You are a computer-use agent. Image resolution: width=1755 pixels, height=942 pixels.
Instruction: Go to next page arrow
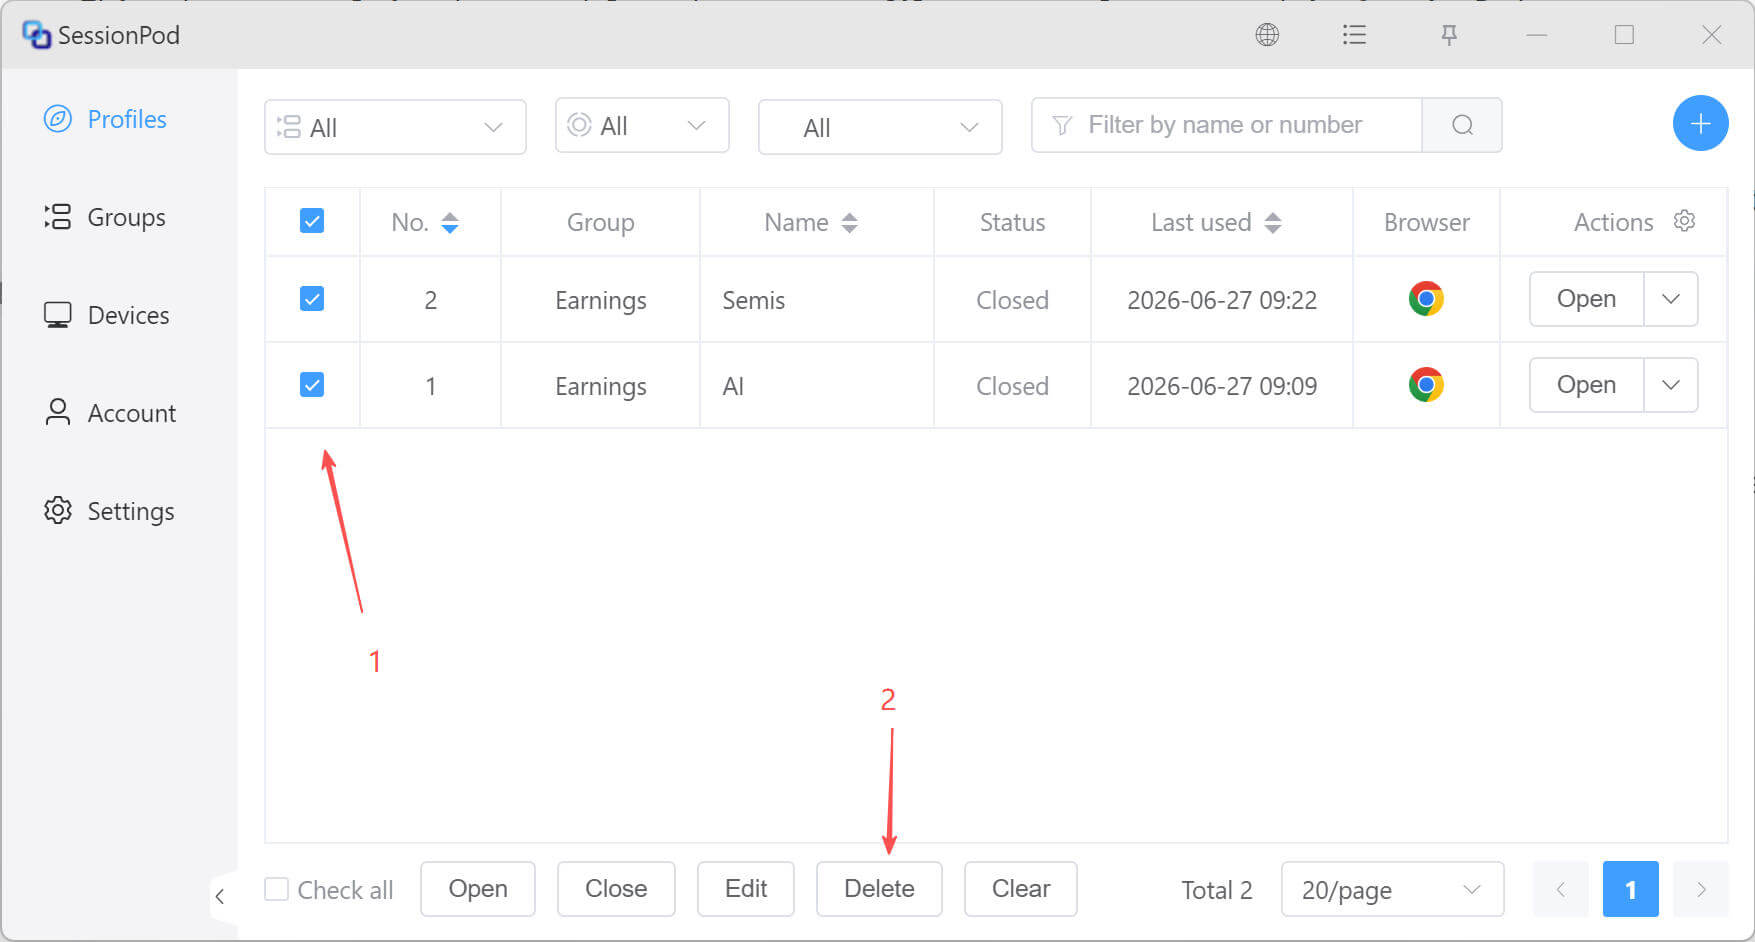pyautogui.click(x=1700, y=889)
